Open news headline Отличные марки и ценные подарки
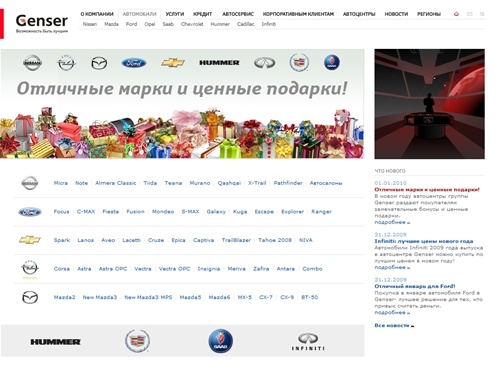The height and width of the screenshot is (375, 500). coord(427,189)
